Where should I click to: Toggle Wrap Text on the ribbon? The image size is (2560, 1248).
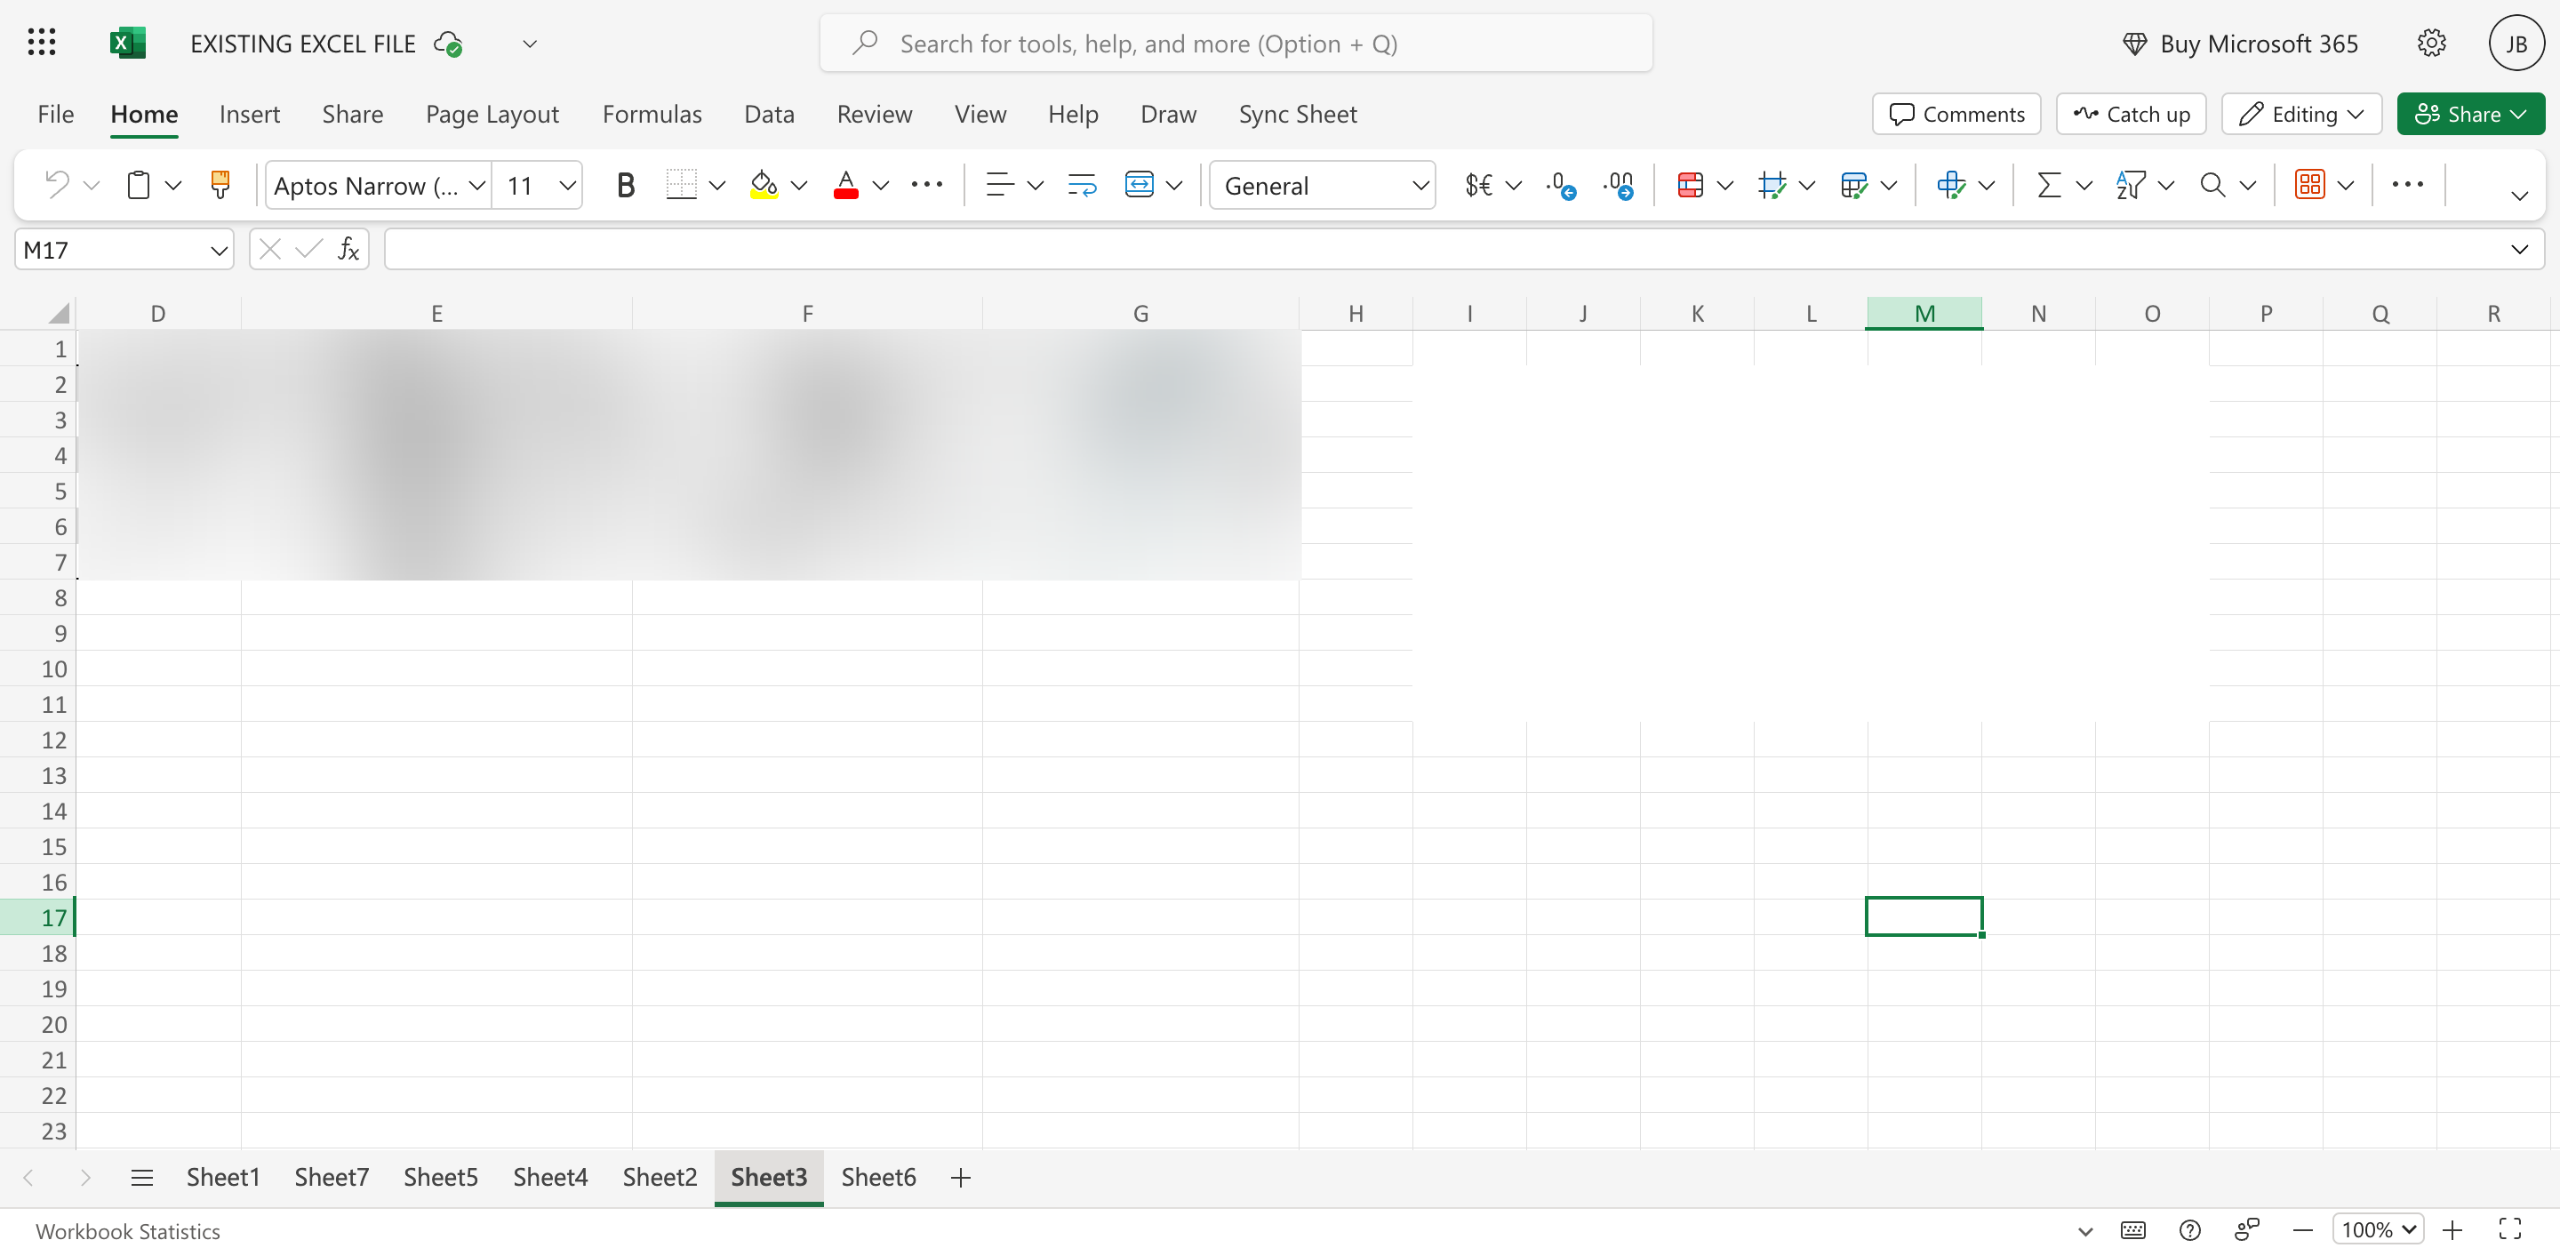[1082, 185]
